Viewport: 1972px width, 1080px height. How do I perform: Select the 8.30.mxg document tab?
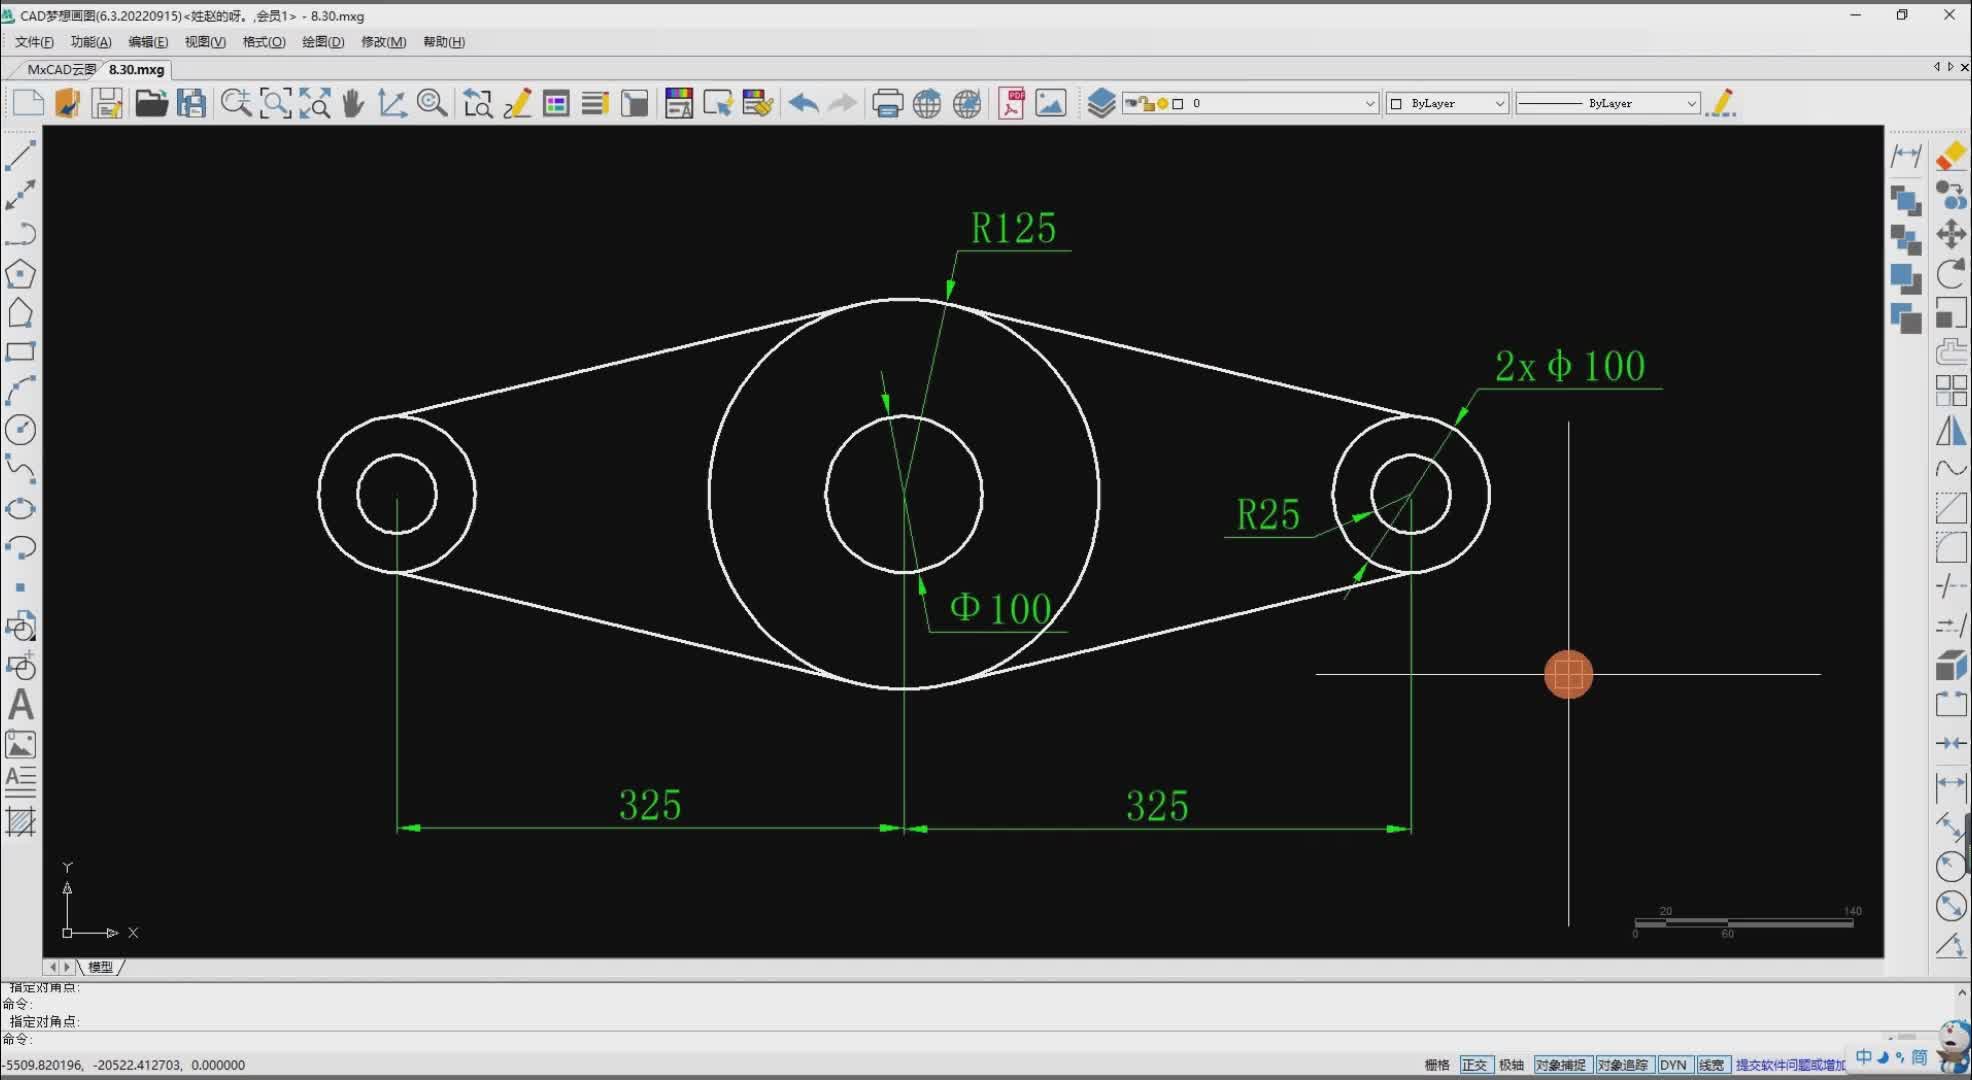tap(136, 69)
